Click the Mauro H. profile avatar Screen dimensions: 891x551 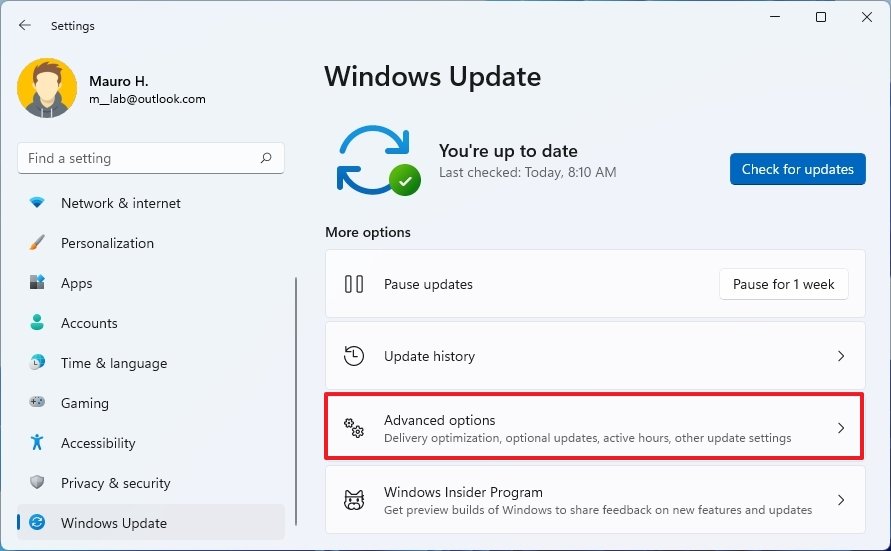click(x=47, y=88)
